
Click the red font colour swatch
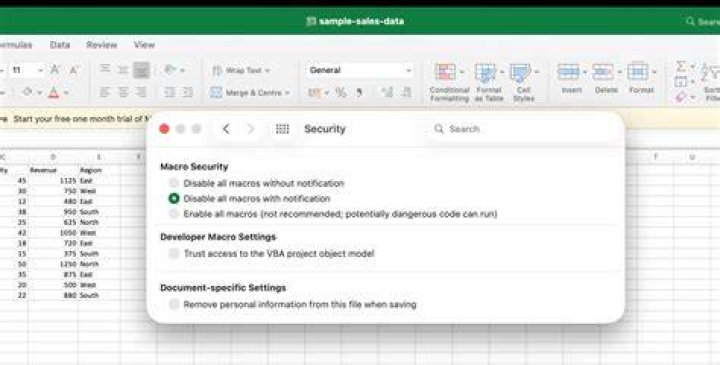54,93
